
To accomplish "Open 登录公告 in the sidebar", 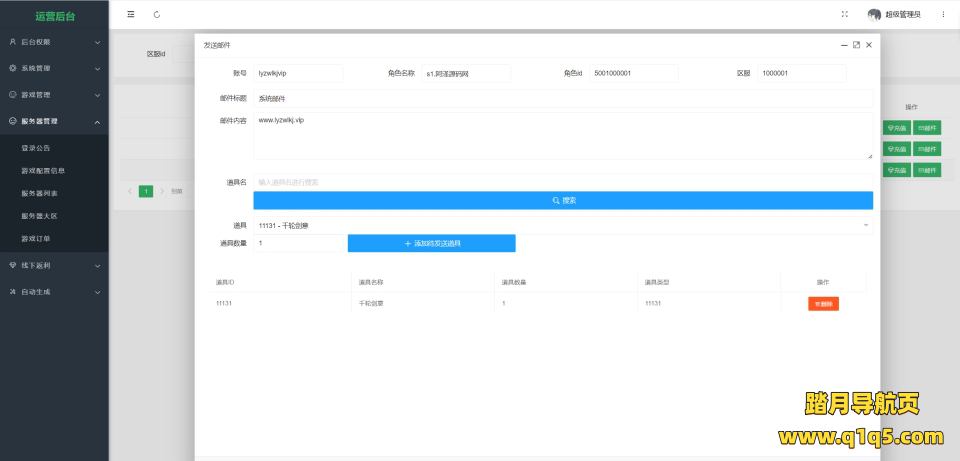I will click(36, 147).
